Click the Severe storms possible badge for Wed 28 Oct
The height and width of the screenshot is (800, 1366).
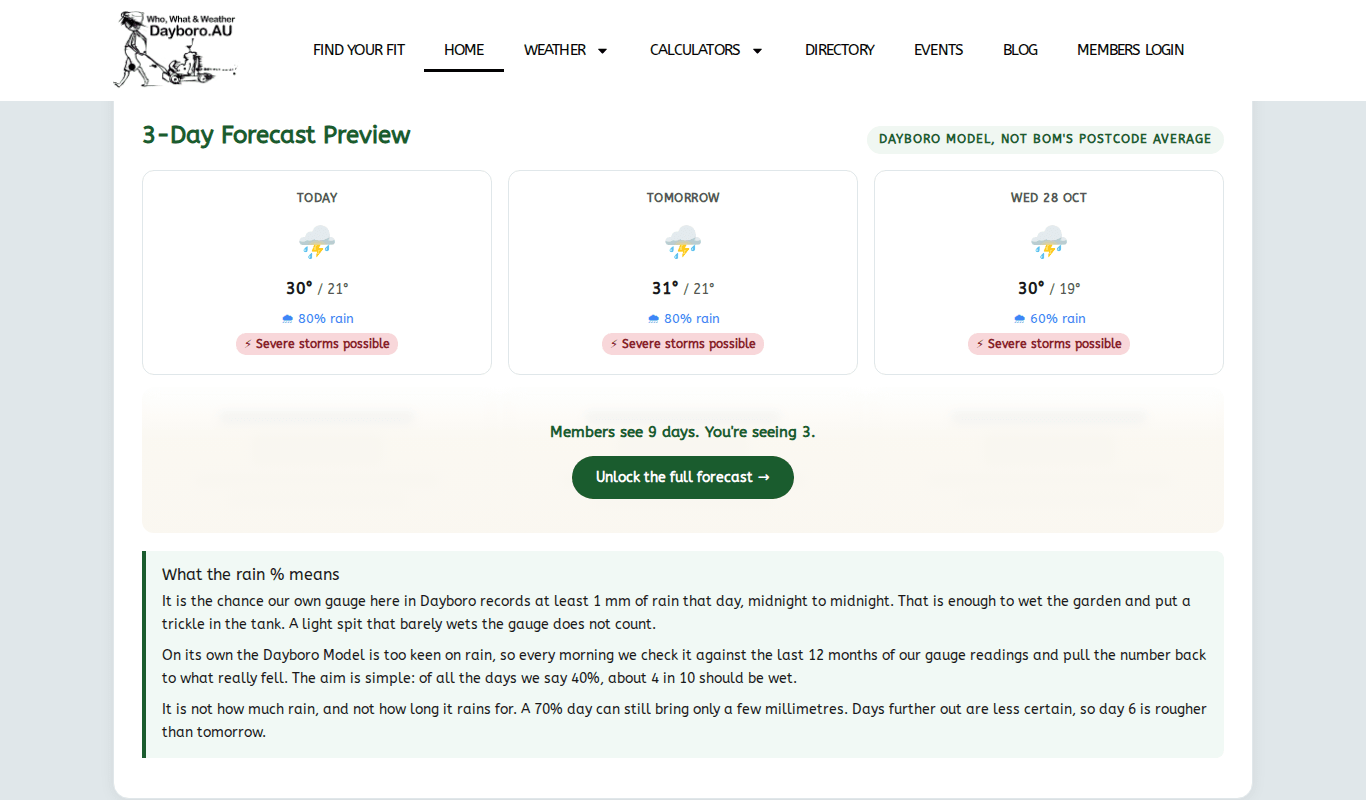(x=1049, y=344)
